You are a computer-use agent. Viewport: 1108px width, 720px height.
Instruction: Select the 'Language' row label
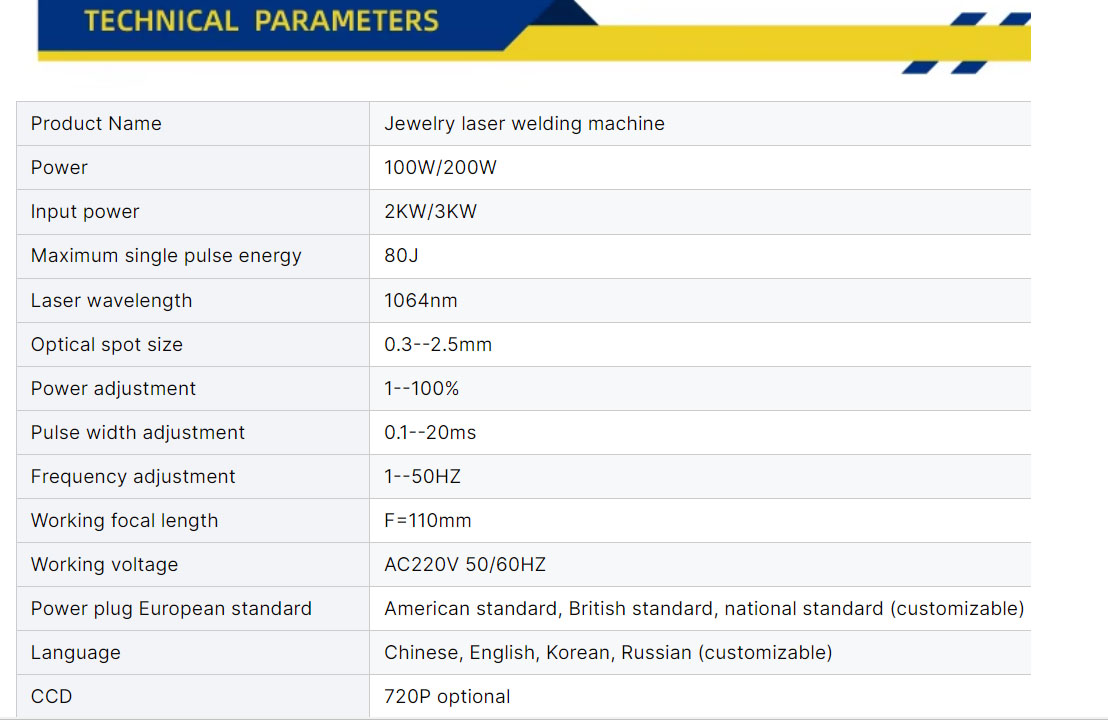(x=76, y=653)
